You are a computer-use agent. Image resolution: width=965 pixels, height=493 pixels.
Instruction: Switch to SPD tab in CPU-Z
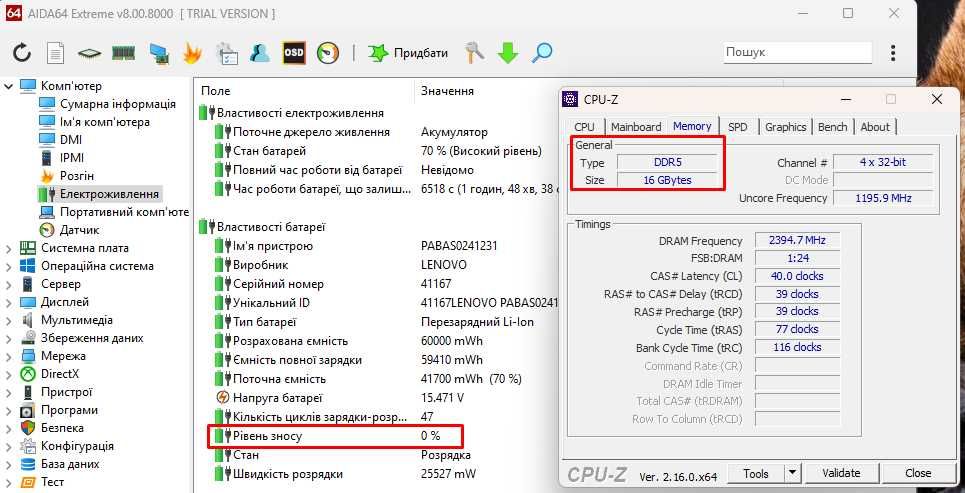737,127
